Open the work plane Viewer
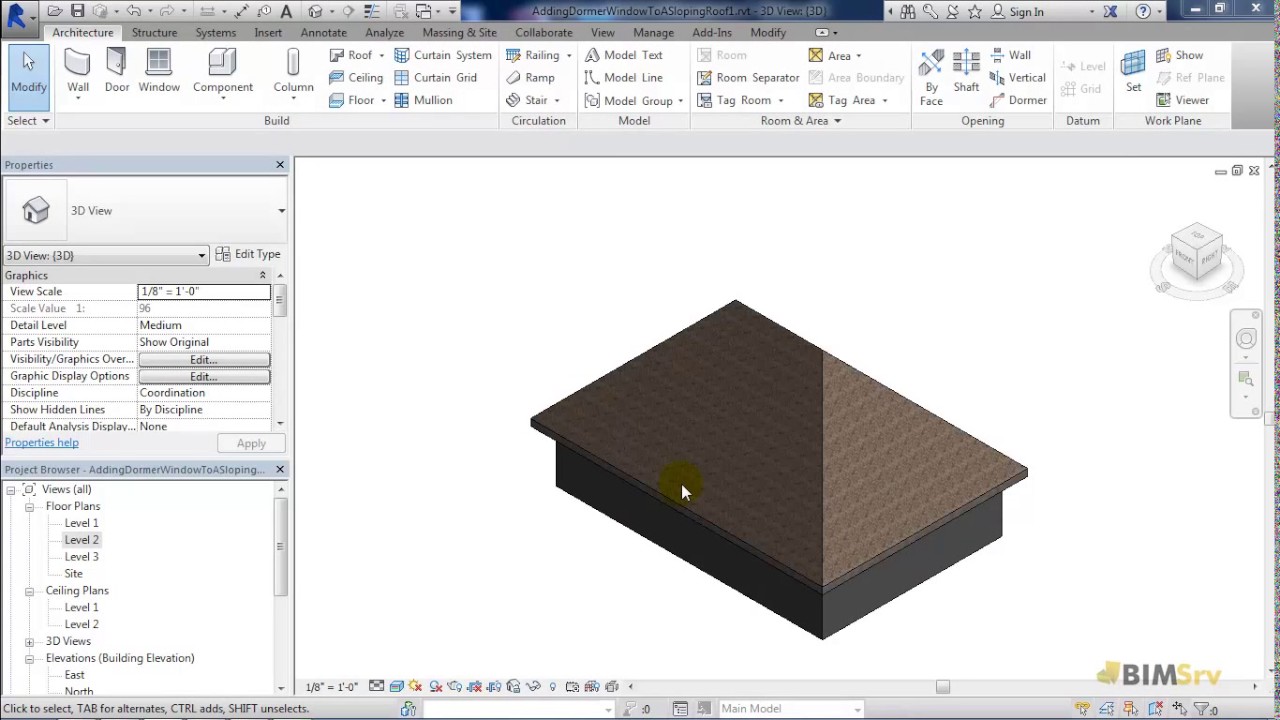Image resolution: width=1280 pixels, height=720 pixels. pos(1182,100)
